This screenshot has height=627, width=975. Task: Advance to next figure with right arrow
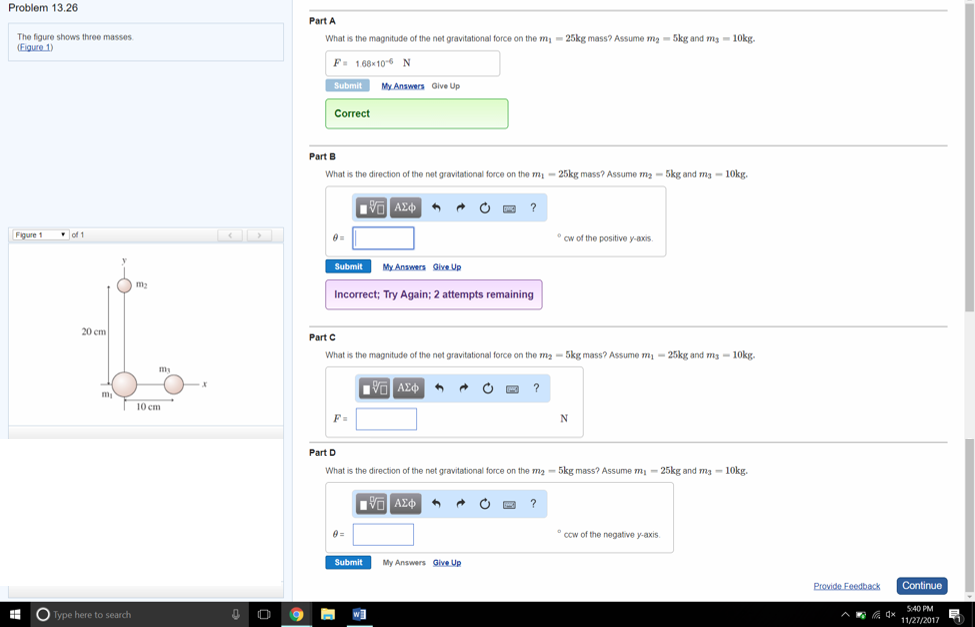point(261,234)
